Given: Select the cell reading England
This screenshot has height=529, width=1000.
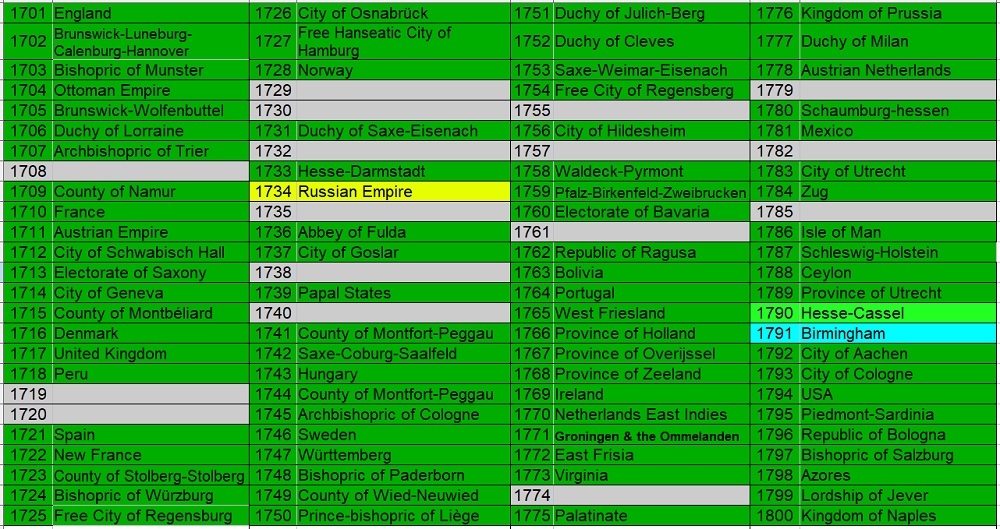Looking at the screenshot, I should pyautogui.click(x=151, y=13).
